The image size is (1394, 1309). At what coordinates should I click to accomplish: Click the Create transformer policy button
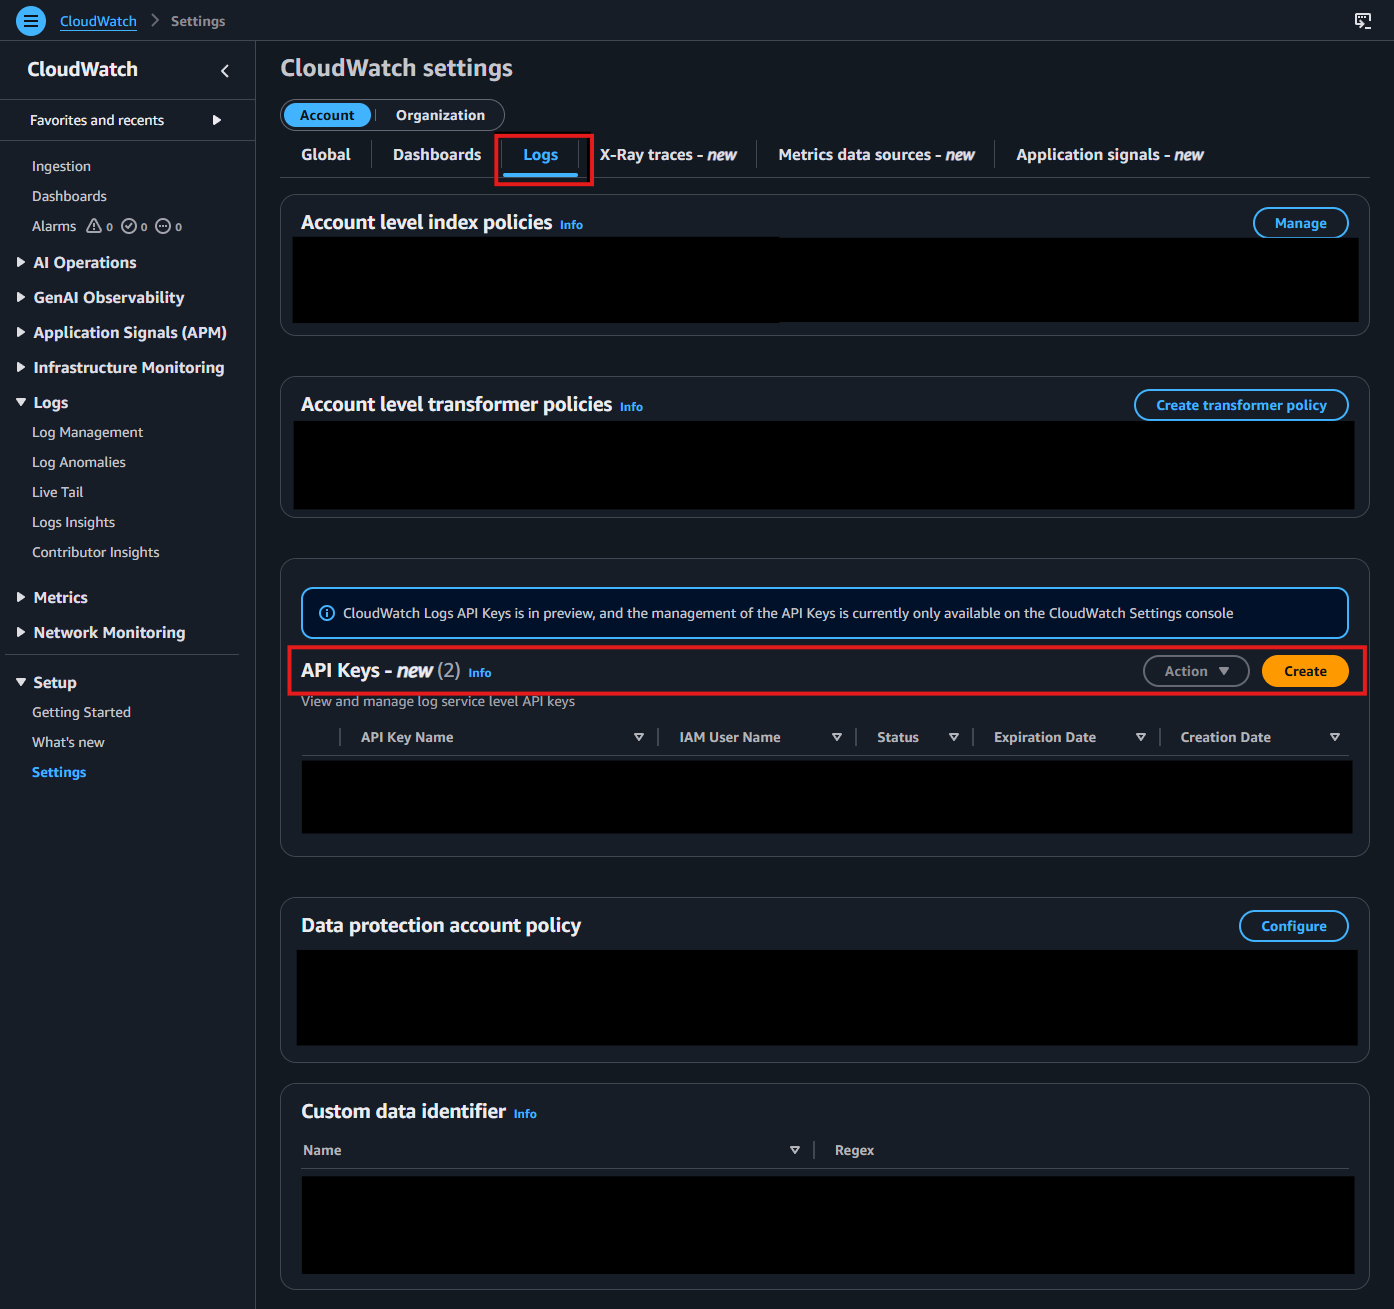(x=1240, y=405)
